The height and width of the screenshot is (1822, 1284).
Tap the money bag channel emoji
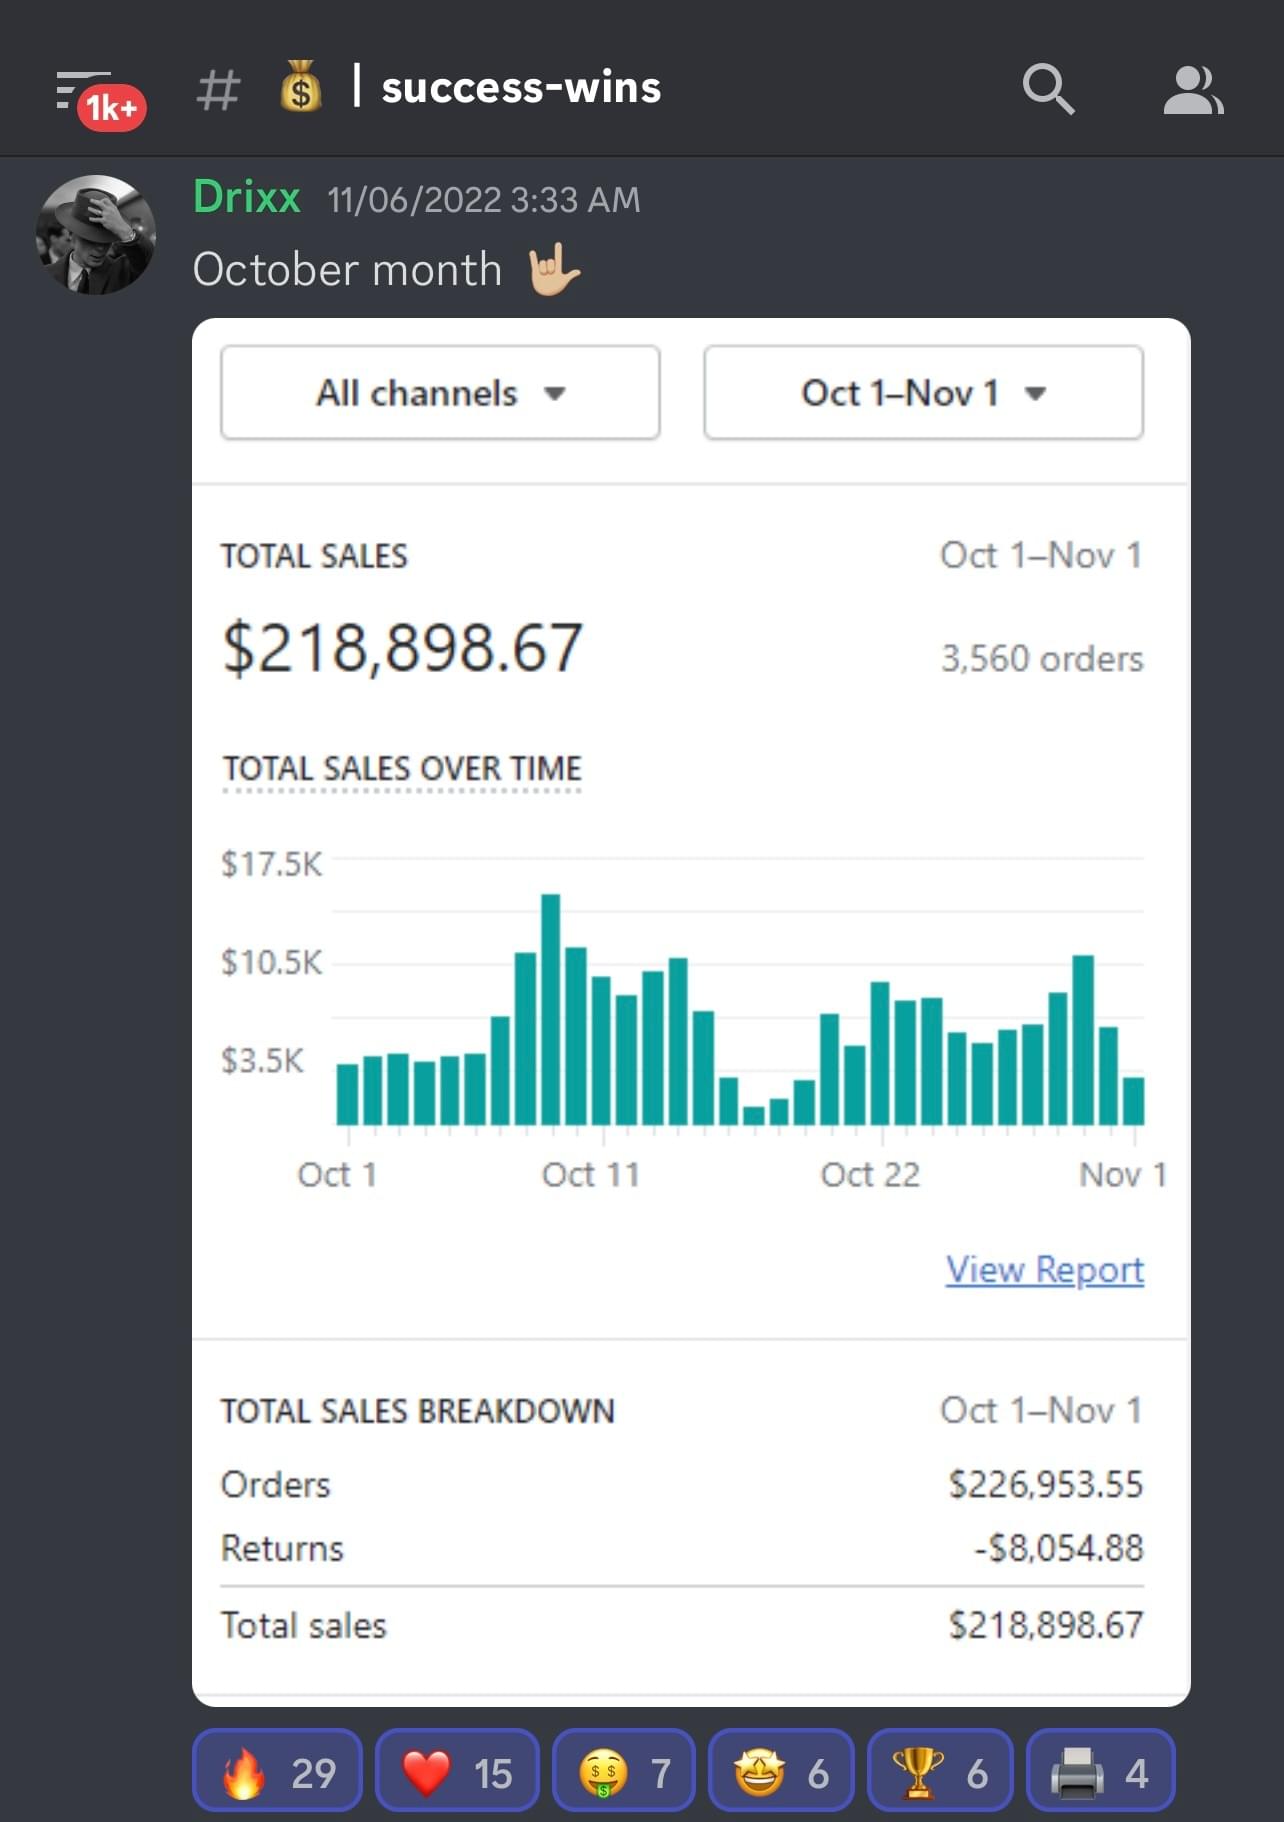tap(300, 87)
